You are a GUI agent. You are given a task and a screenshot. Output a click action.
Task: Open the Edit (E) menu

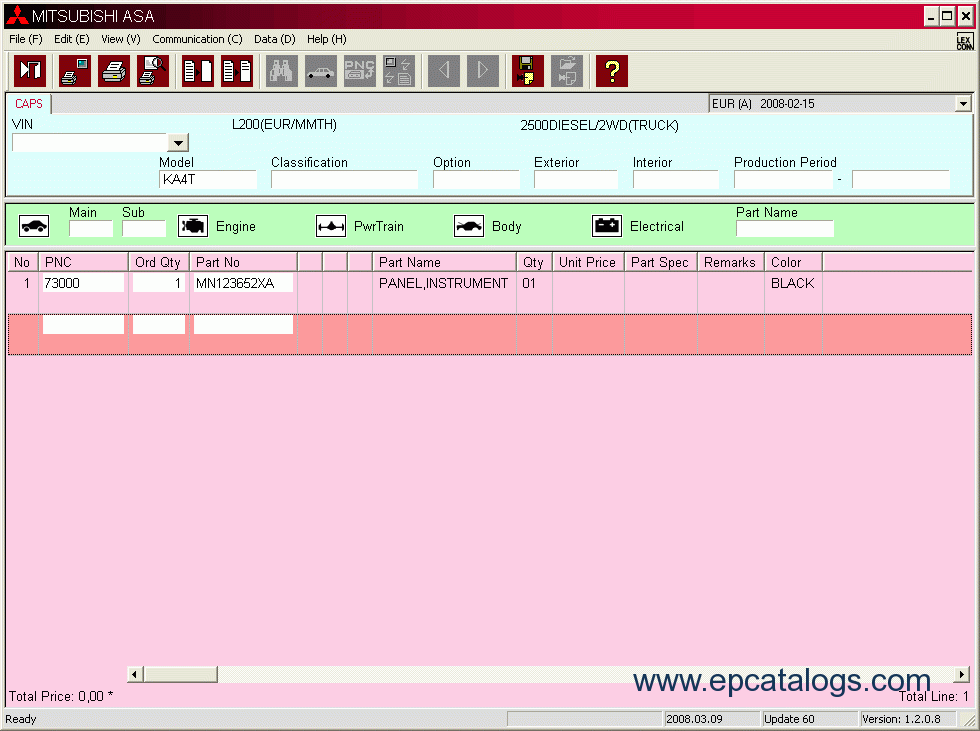(71, 39)
